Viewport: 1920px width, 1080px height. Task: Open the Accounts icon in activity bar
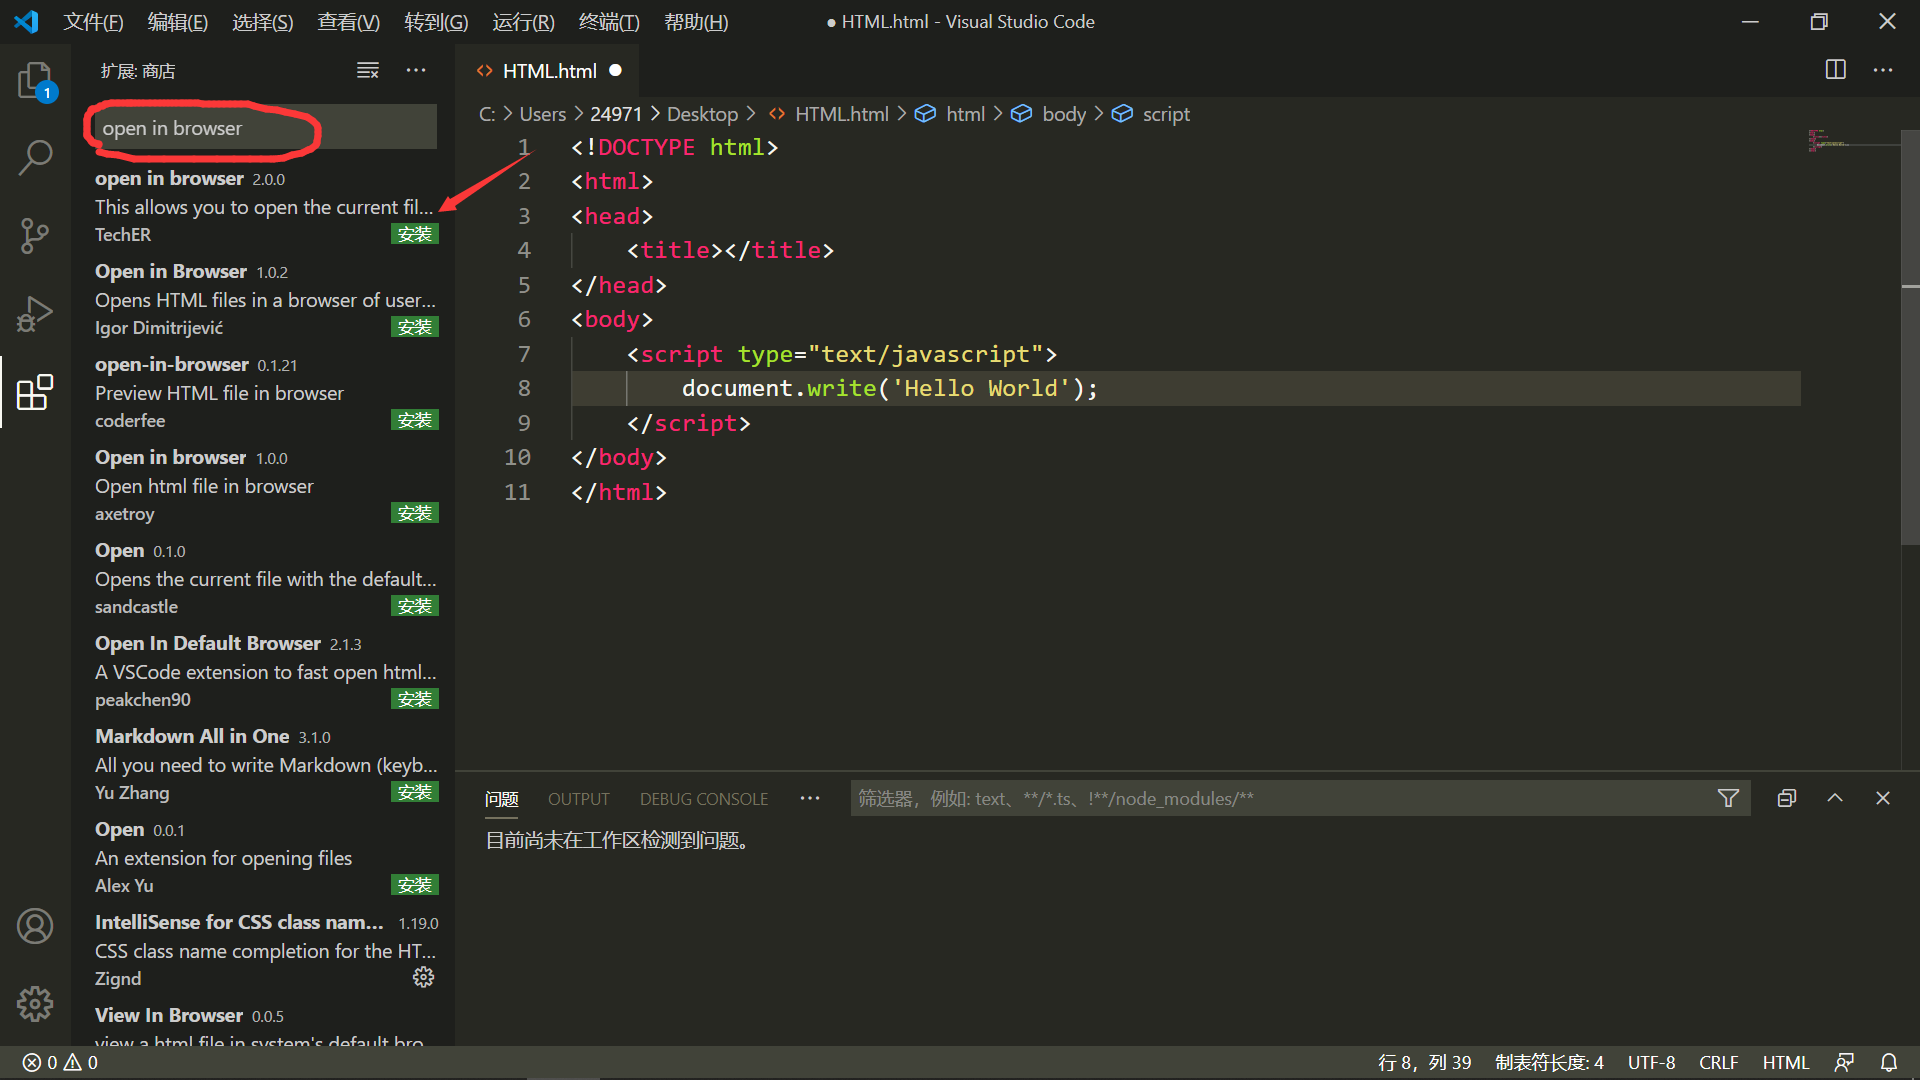[35, 926]
